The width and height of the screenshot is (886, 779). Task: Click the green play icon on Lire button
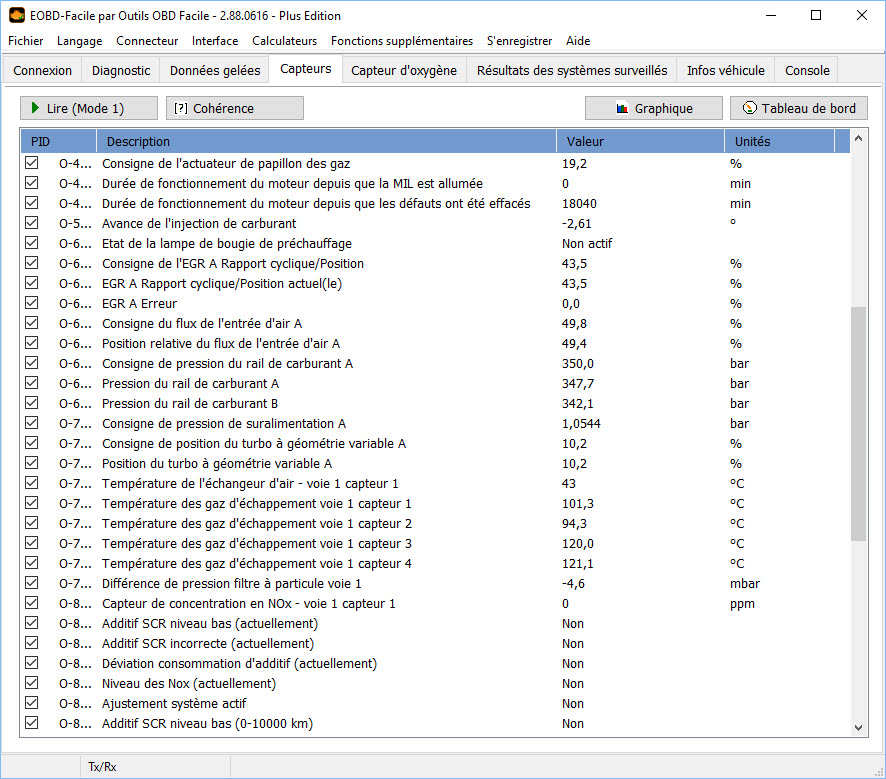[36, 108]
